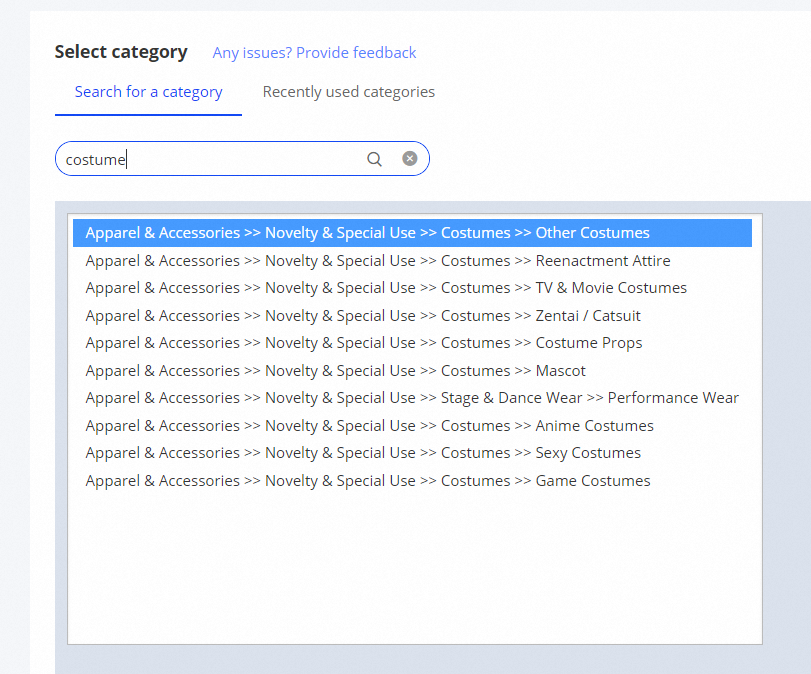Open the Provide feedback link
Screen dimensions: 811x674
[314, 53]
